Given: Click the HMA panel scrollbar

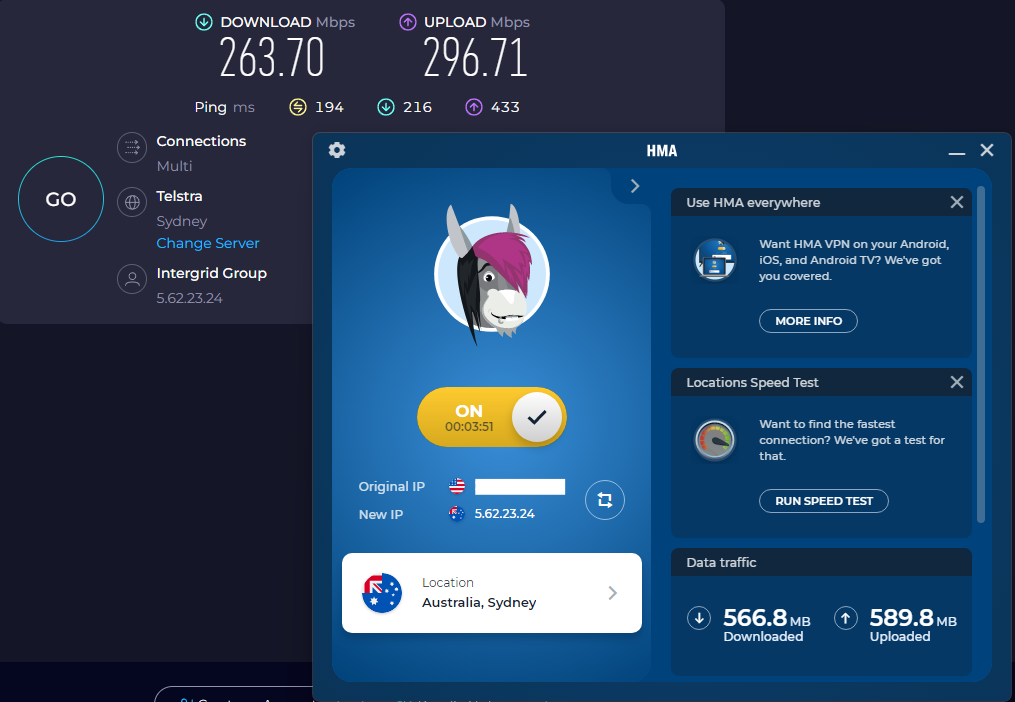Looking at the screenshot, I should click(981, 355).
